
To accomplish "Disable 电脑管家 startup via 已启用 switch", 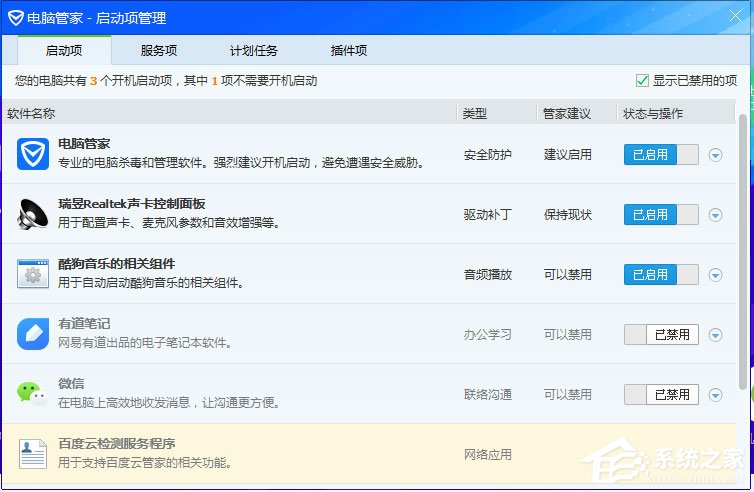I will click(x=661, y=155).
